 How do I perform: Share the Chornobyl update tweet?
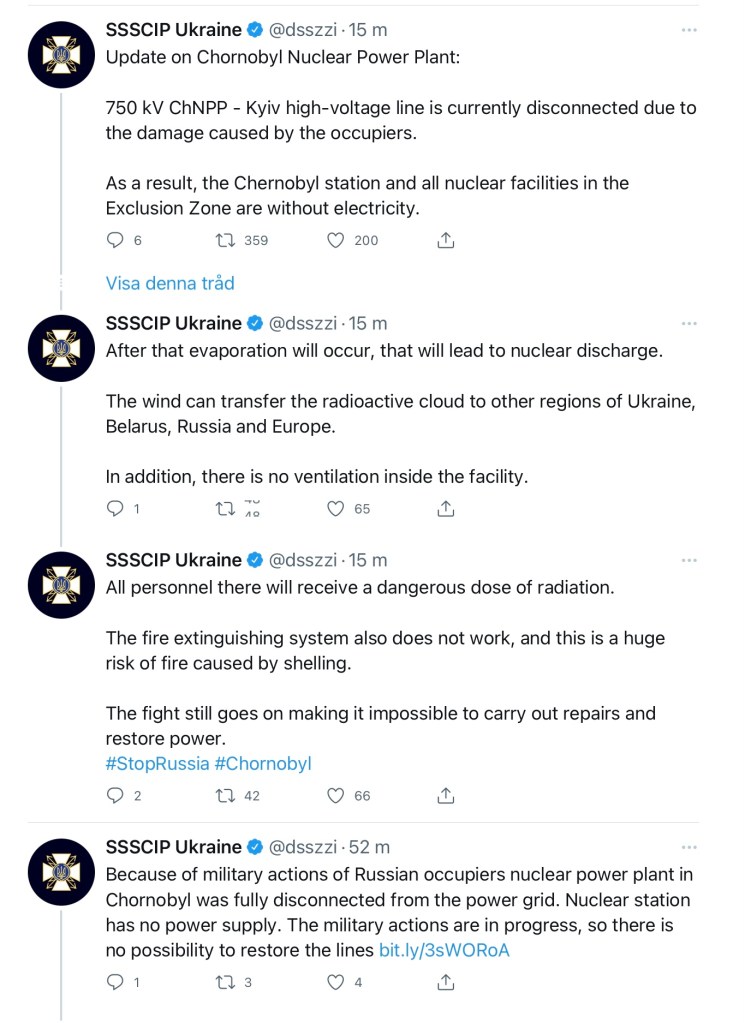[446, 240]
